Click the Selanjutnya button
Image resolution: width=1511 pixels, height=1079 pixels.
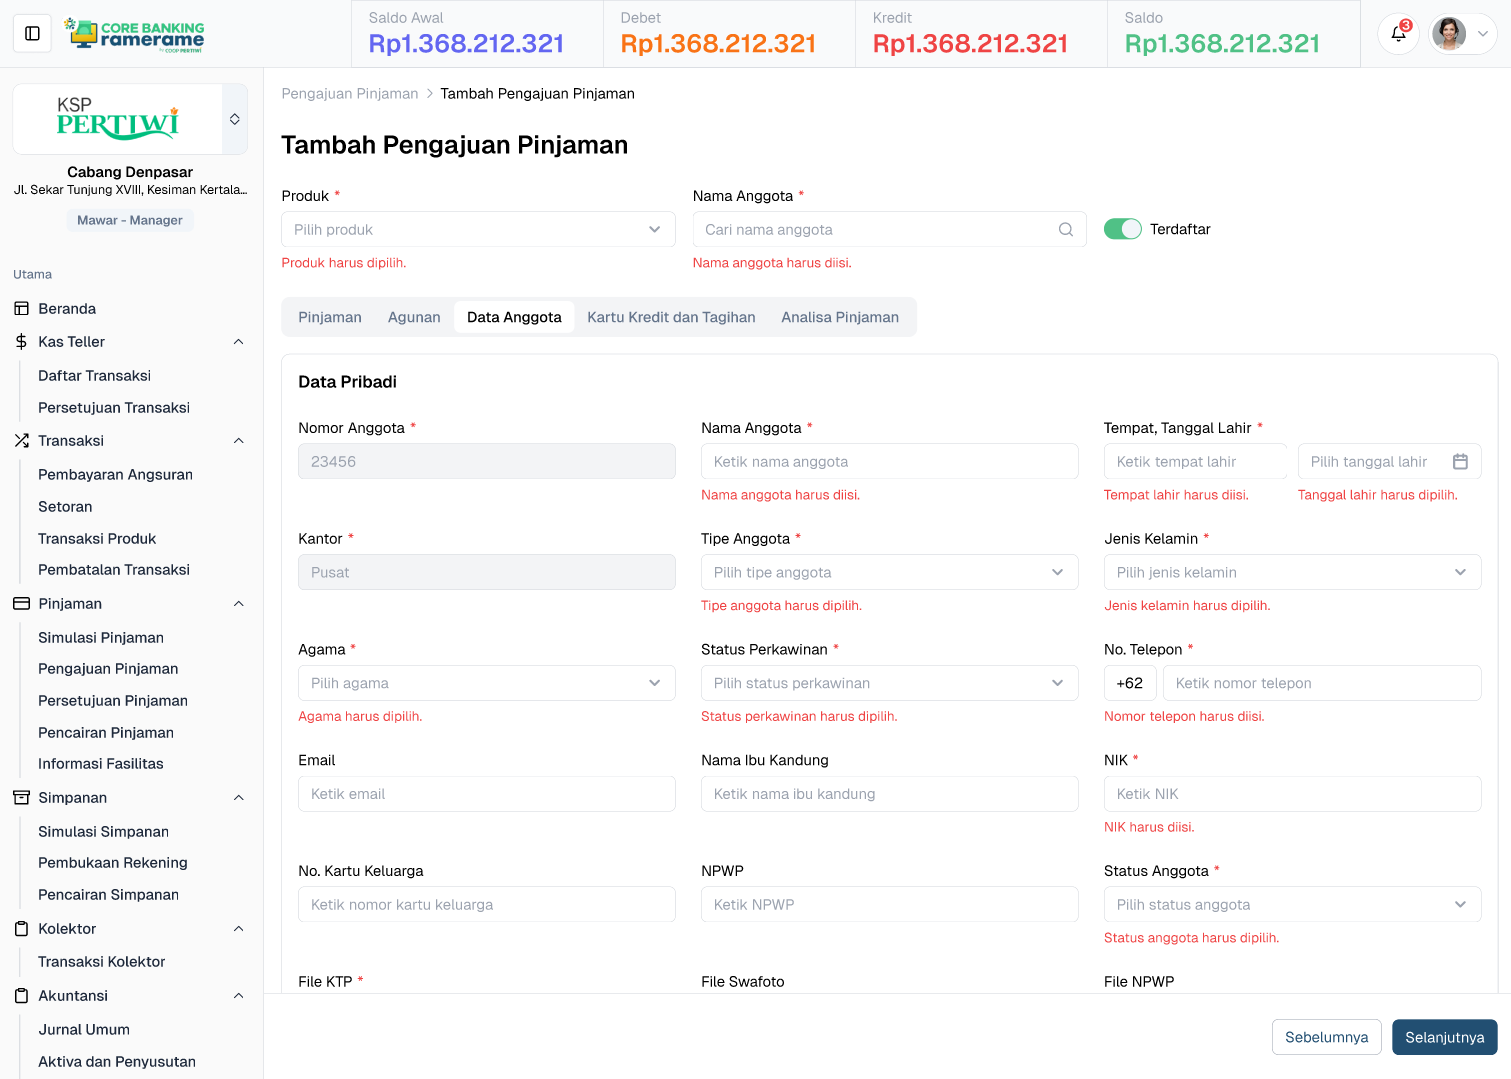[1443, 1037]
